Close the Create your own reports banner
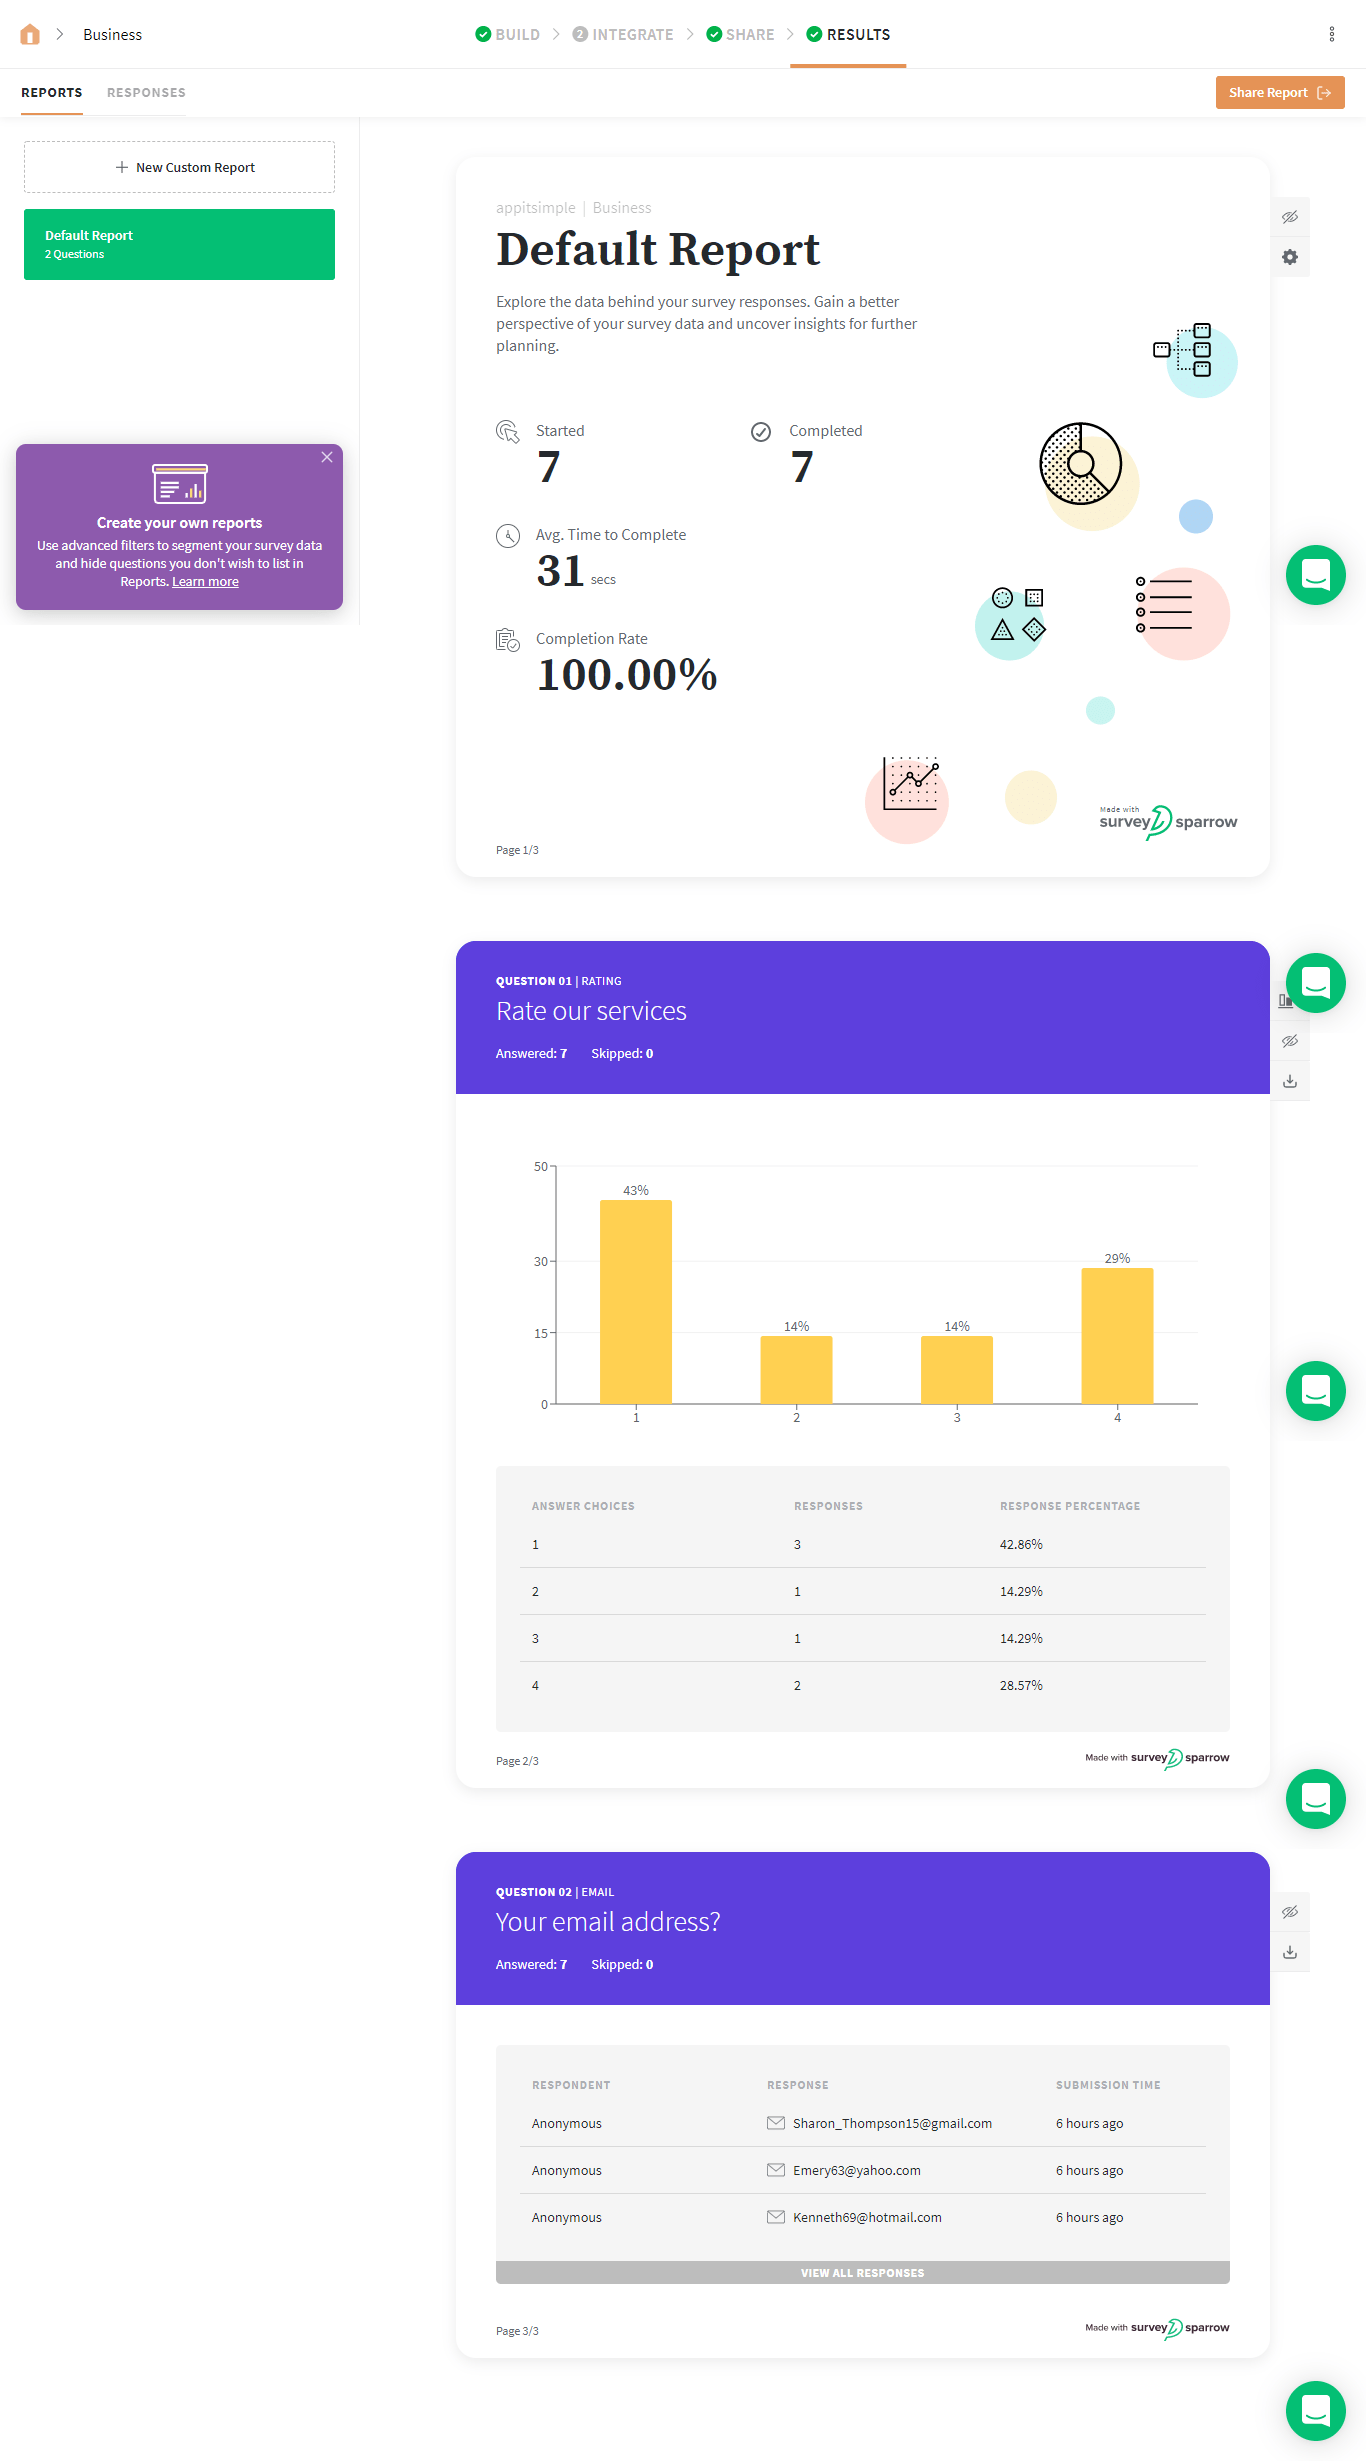Screen dimensions: 1366x2461 (327, 457)
